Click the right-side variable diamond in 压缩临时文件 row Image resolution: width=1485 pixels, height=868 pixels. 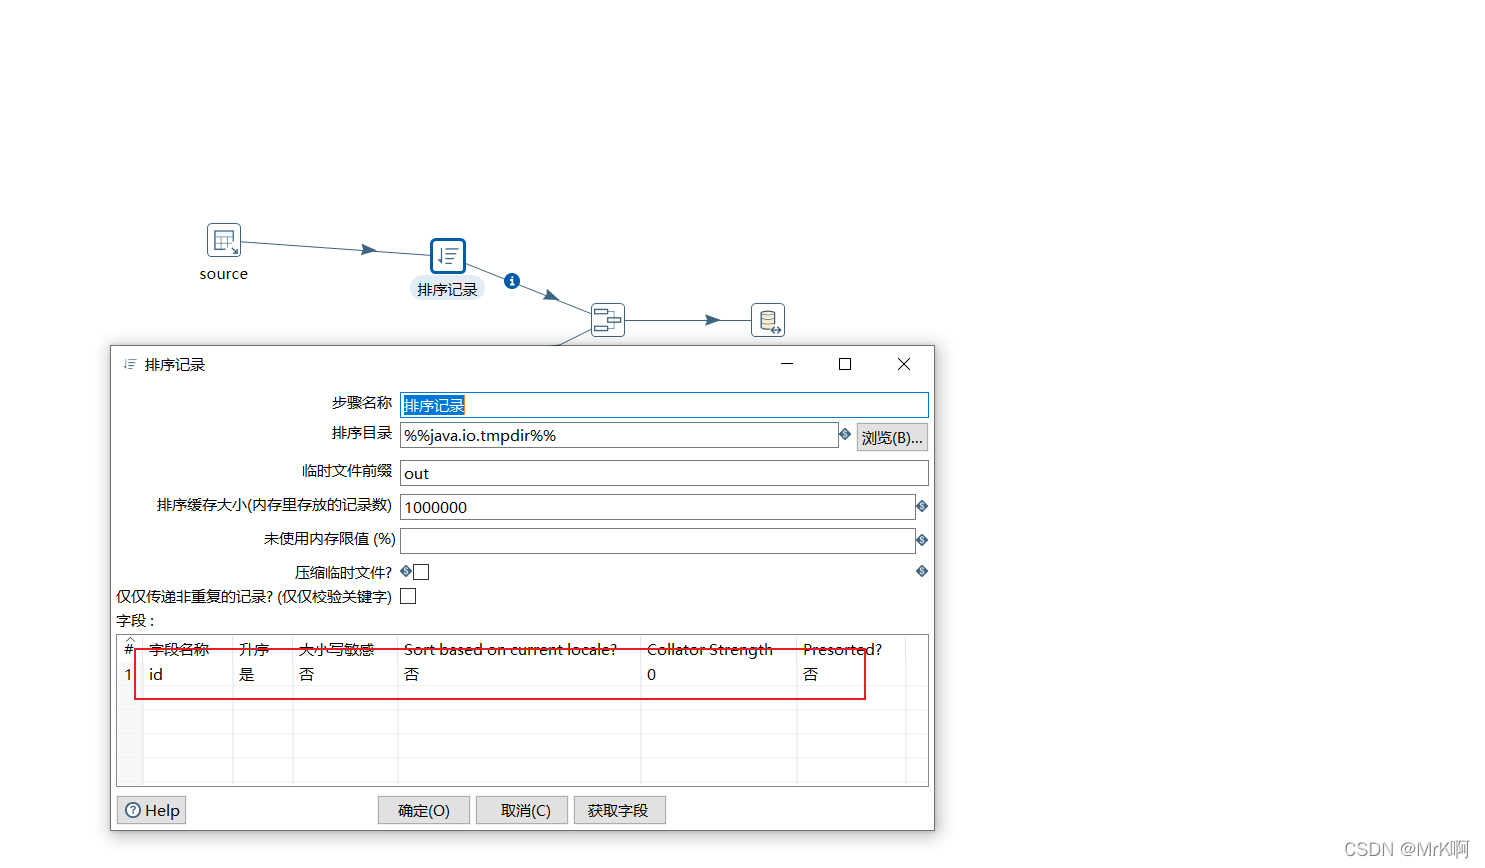[922, 571]
